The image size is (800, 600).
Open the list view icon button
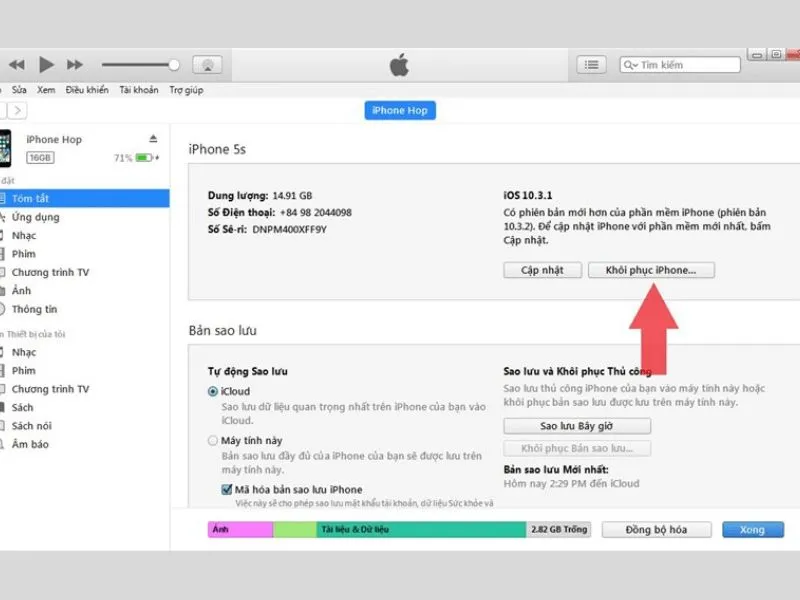[591, 65]
